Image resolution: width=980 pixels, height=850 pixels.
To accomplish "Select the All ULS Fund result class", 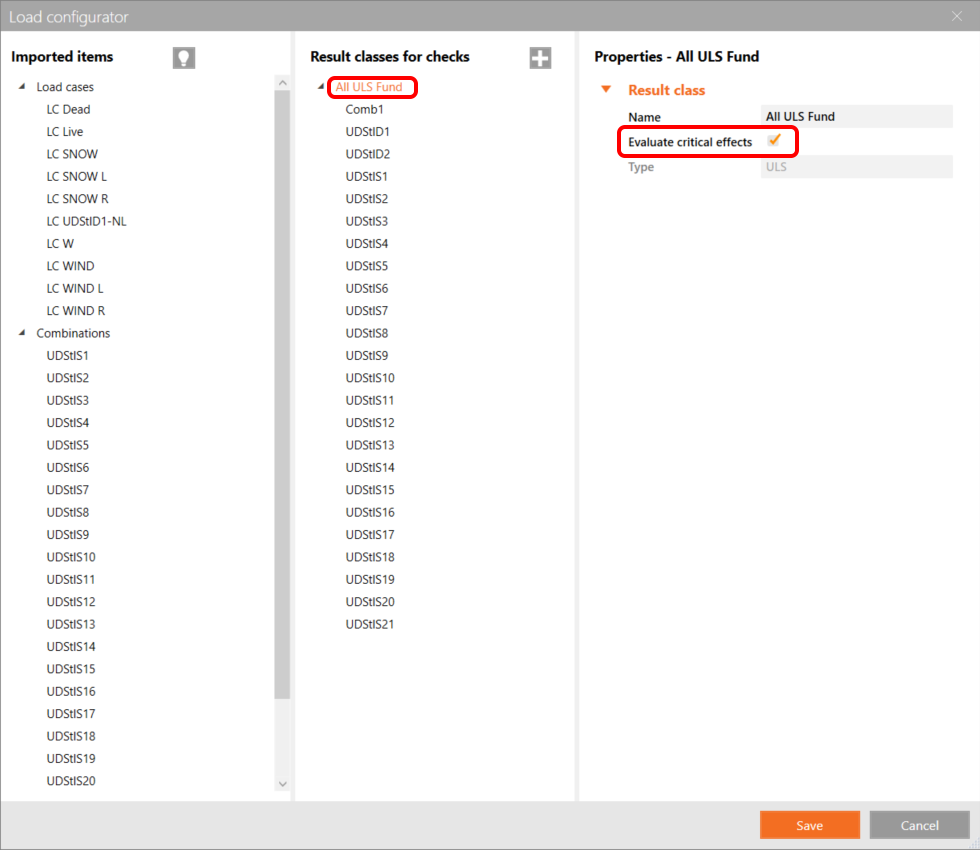I will 372,87.
